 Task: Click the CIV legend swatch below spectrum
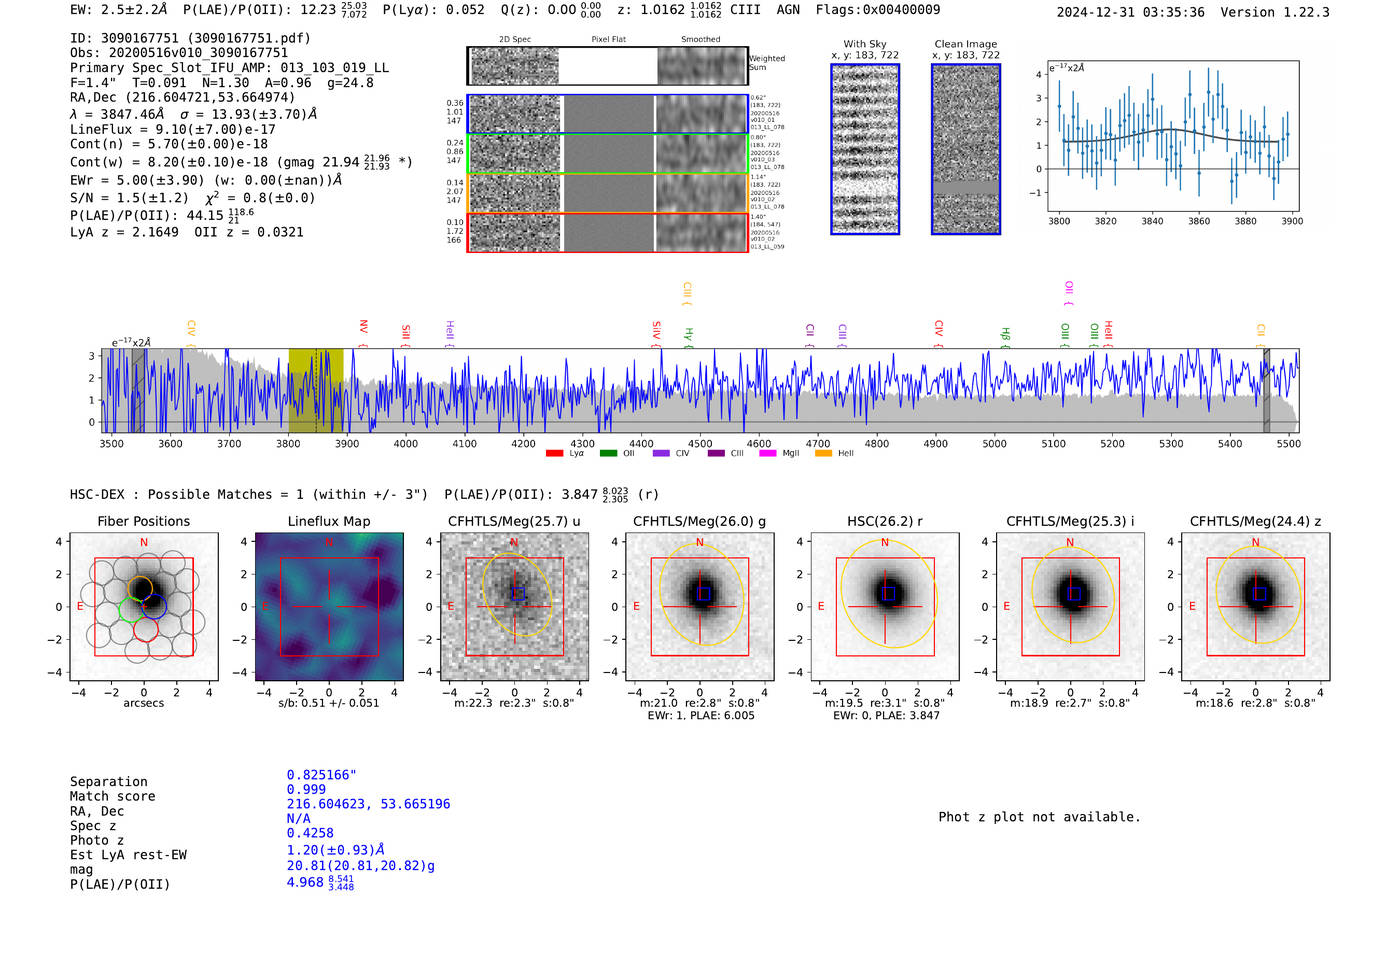(x=660, y=453)
